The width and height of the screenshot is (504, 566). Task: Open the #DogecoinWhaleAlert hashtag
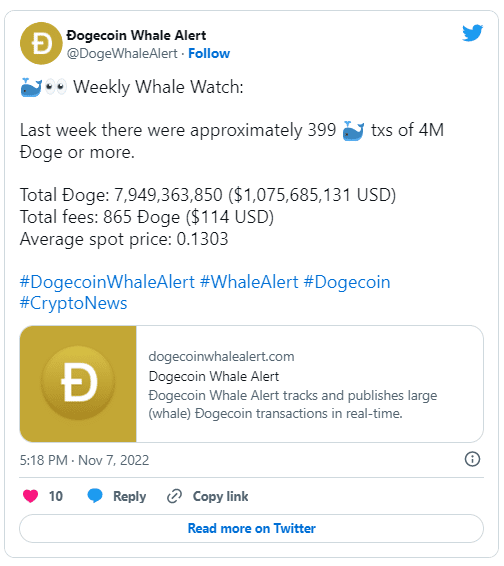(x=107, y=282)
